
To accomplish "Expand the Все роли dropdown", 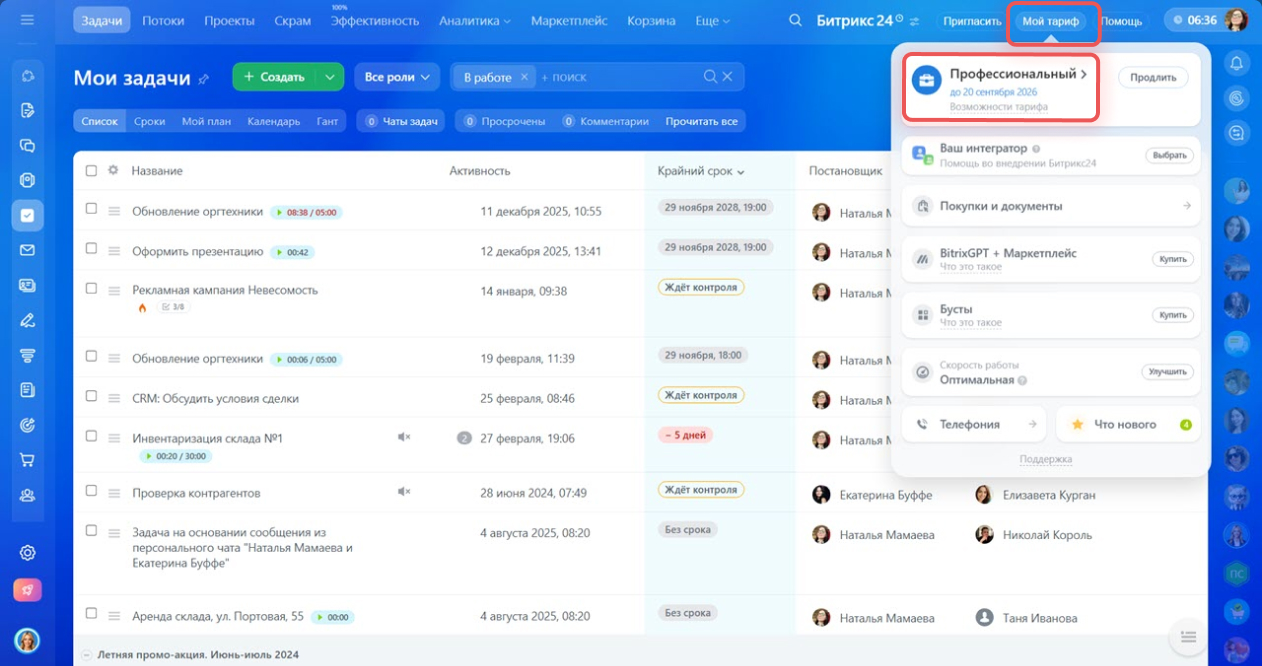I will [397, 77].
